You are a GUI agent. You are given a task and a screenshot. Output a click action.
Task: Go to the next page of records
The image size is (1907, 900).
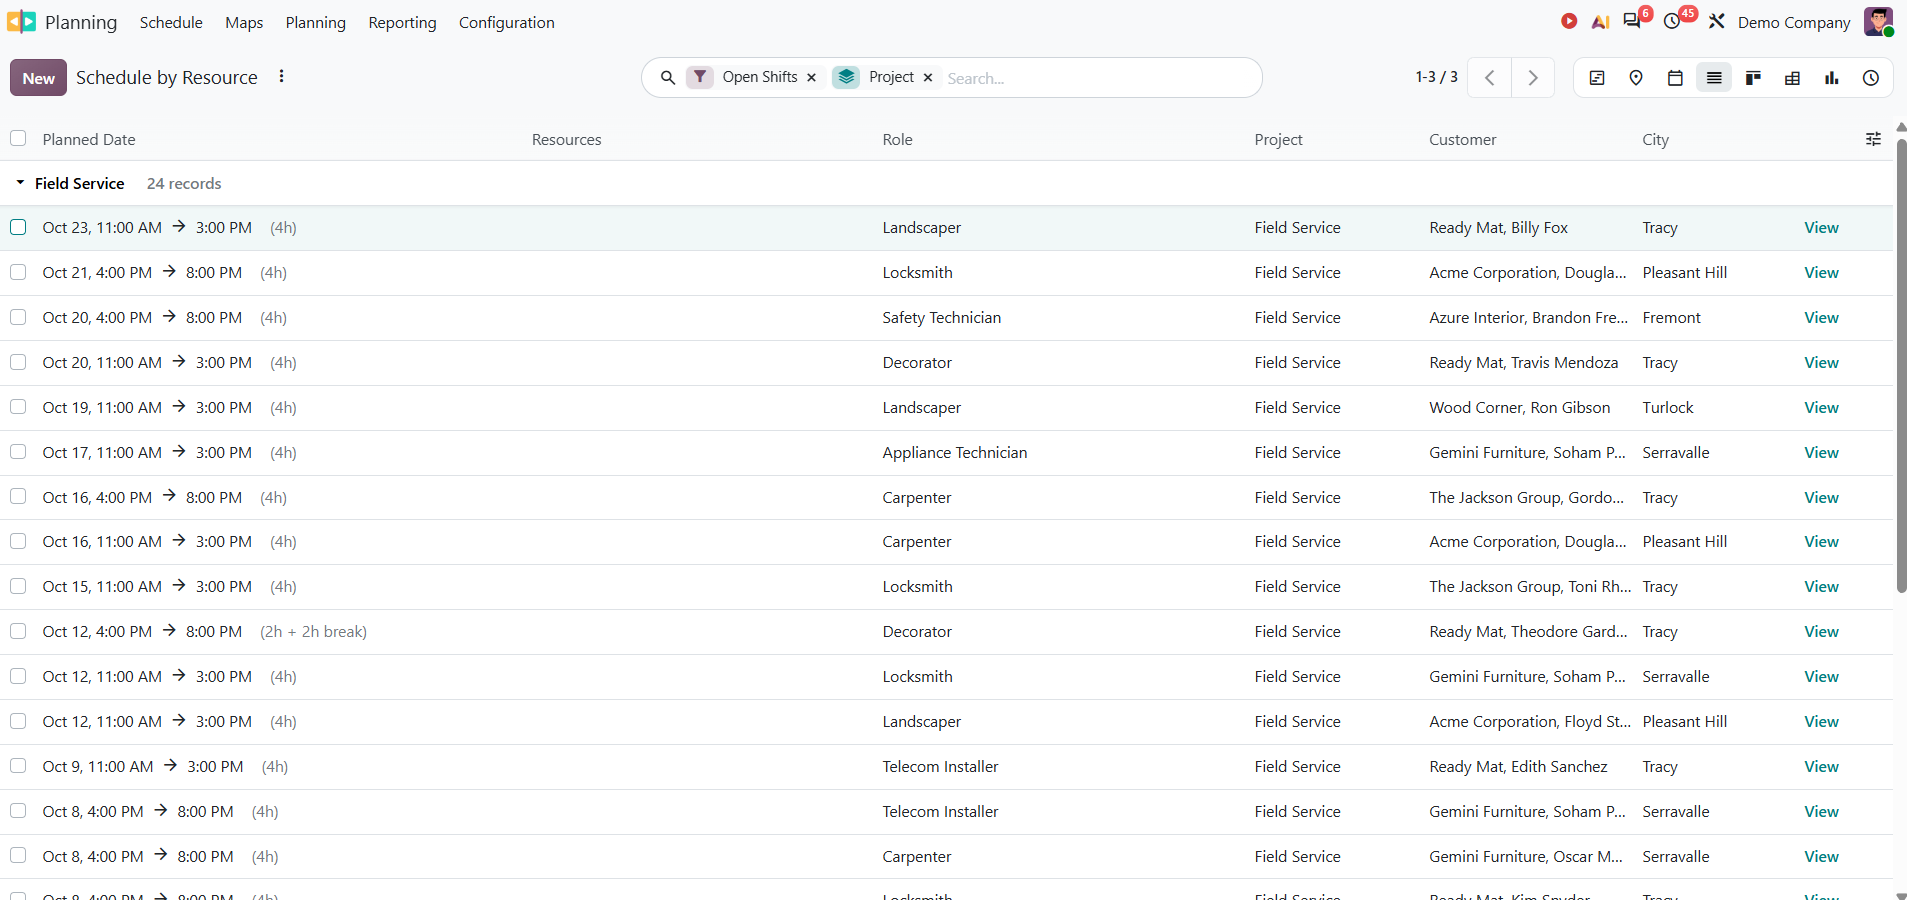tap(1532, 78)
